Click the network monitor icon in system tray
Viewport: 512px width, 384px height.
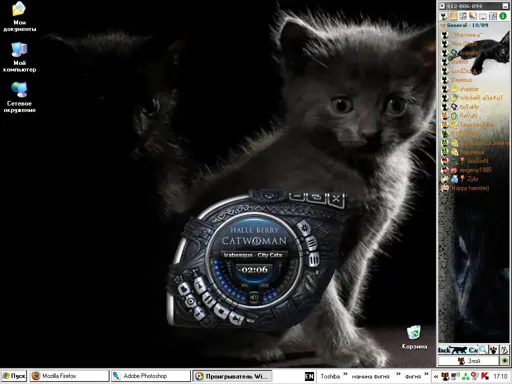tap(455, 377)
